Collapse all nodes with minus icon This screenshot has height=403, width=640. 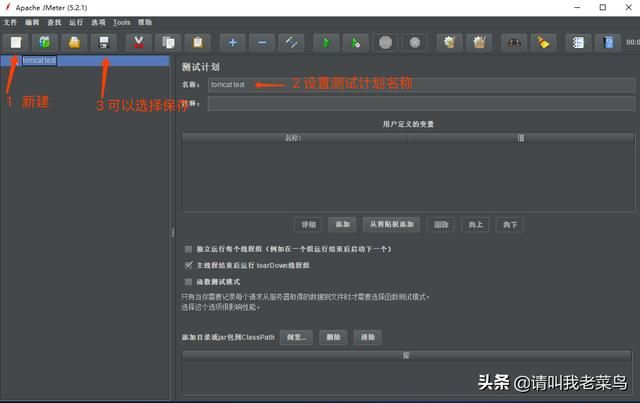(x=262, y=42)
